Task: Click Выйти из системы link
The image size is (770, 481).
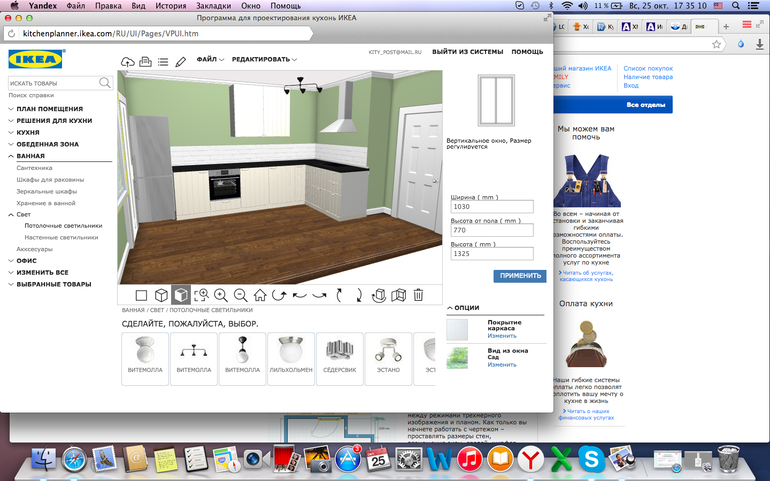Action: pos(468,52)
